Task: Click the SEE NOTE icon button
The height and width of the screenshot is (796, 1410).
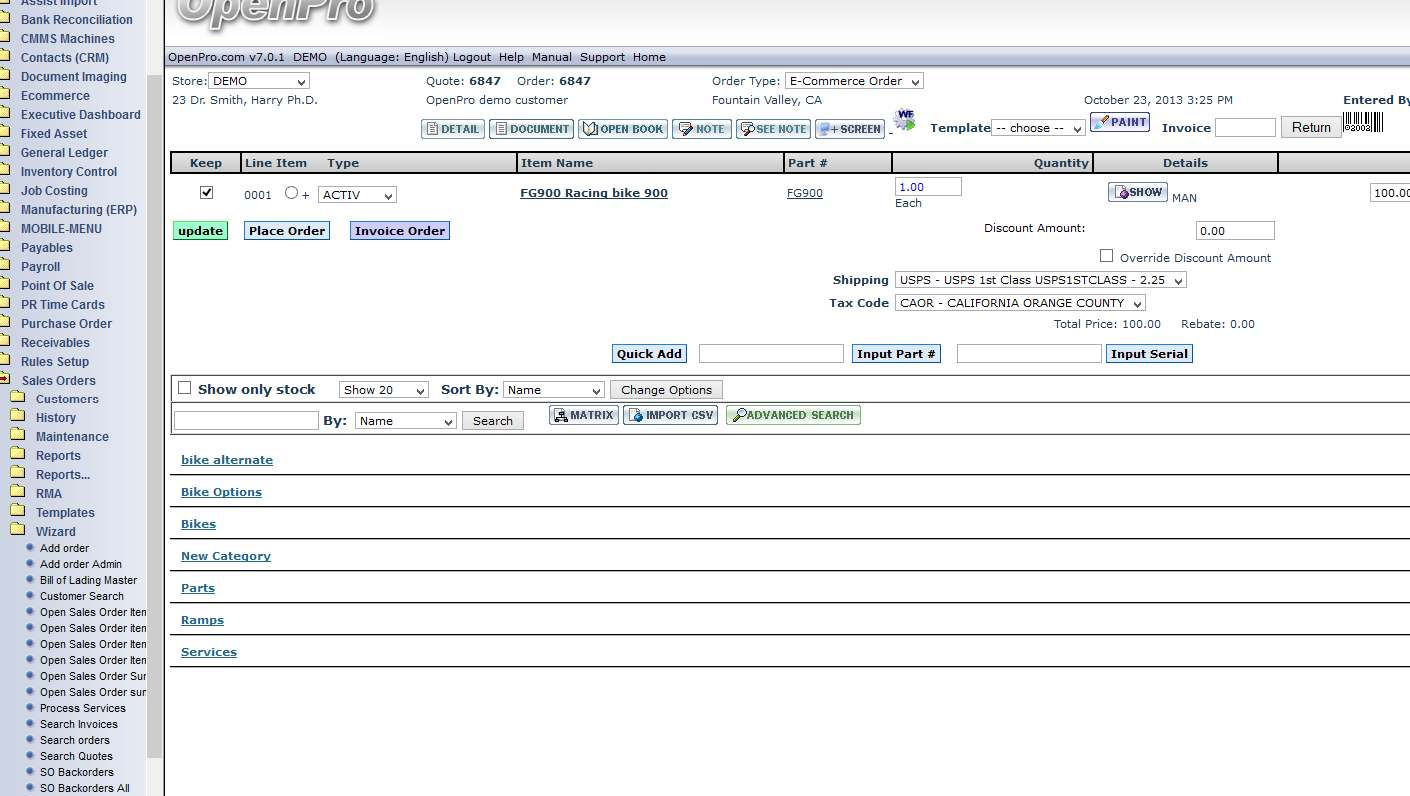Action: (x=773, y=129)
